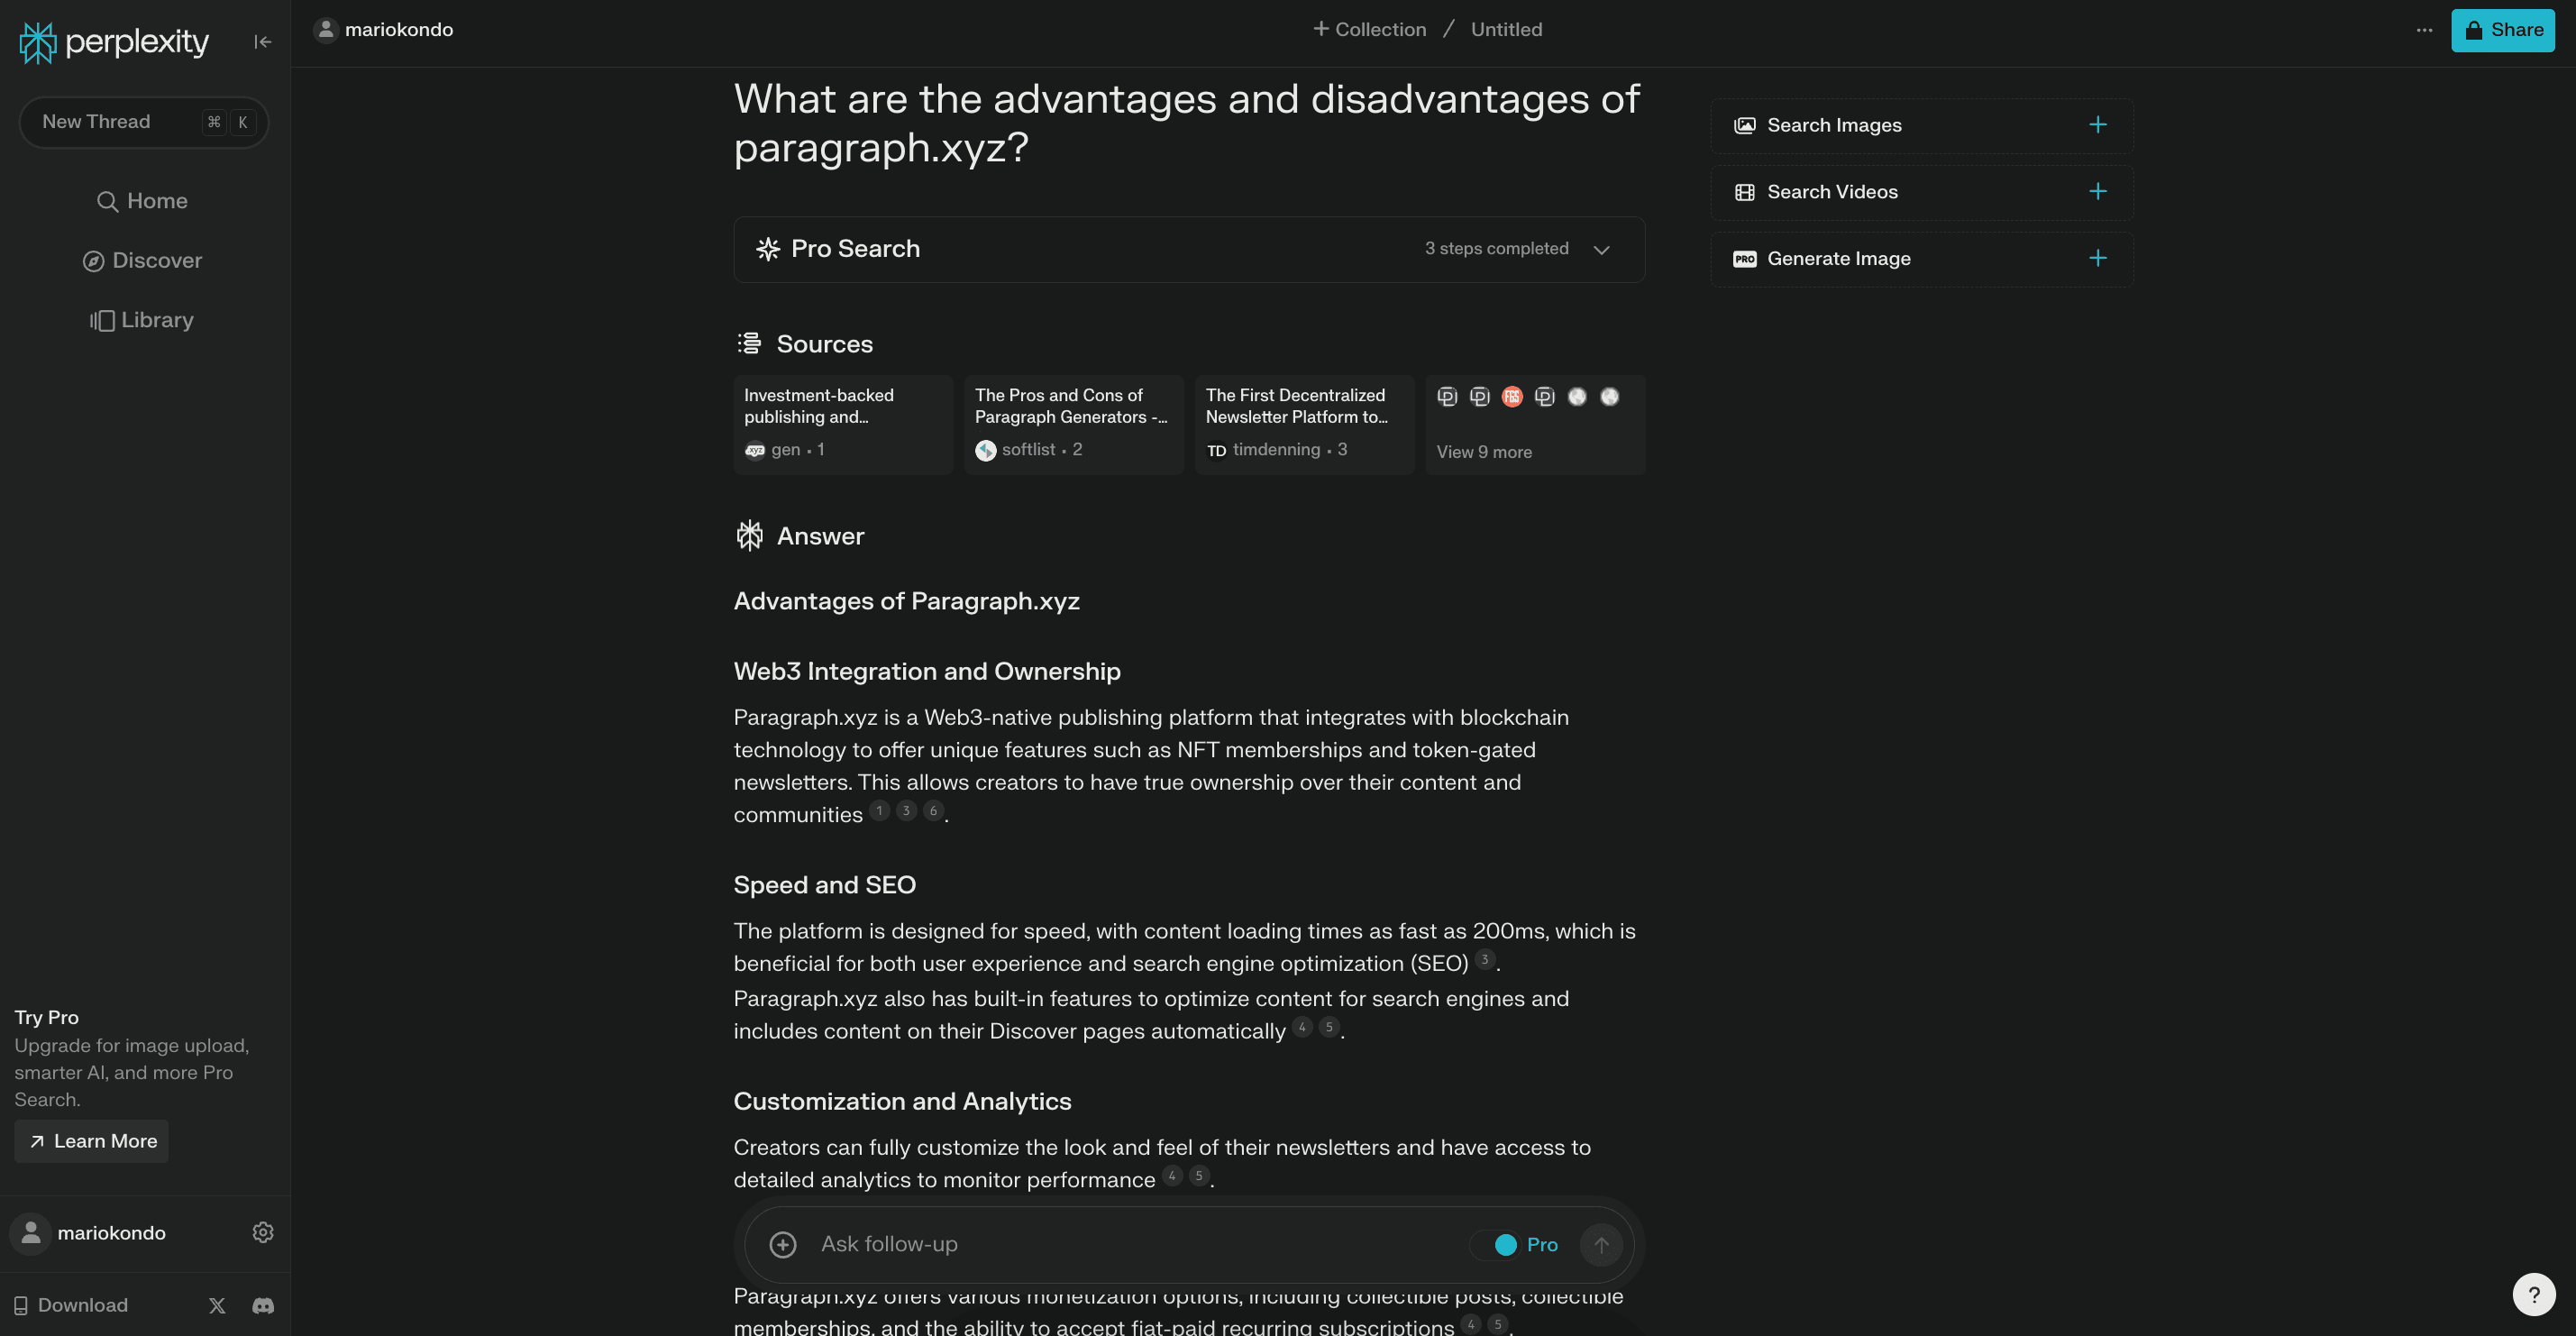Open Learn More for Pro upgrade
Viewport: 2576px width, 1336px height.
(91, 1141)
